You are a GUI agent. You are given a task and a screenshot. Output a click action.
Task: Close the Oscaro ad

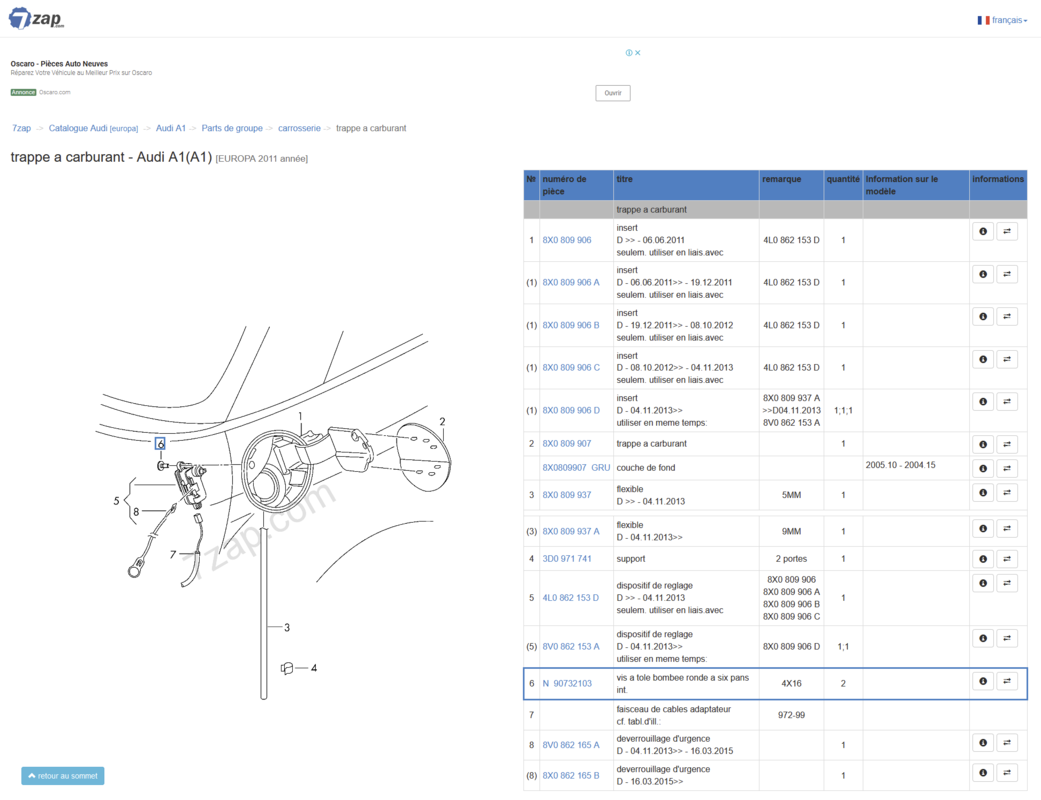637,53
